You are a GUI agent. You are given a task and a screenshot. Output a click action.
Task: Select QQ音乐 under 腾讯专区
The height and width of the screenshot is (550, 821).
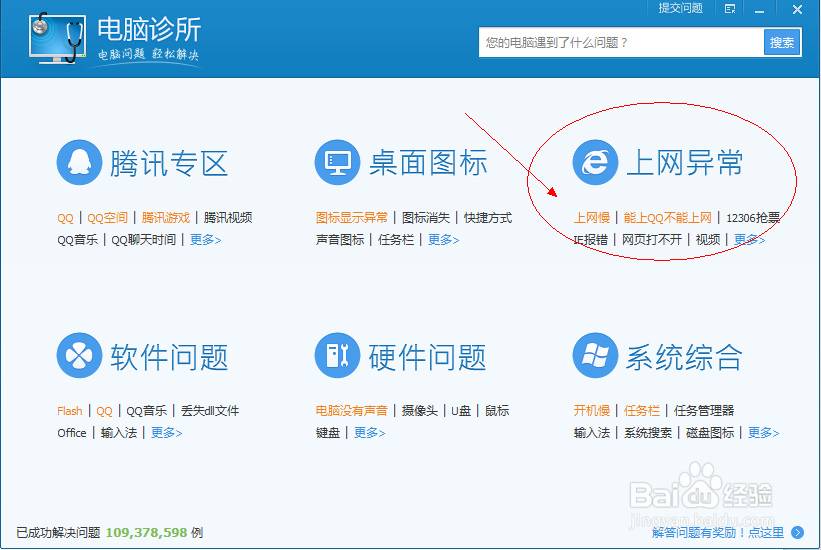pyautogui.click(x=77, y=240)
